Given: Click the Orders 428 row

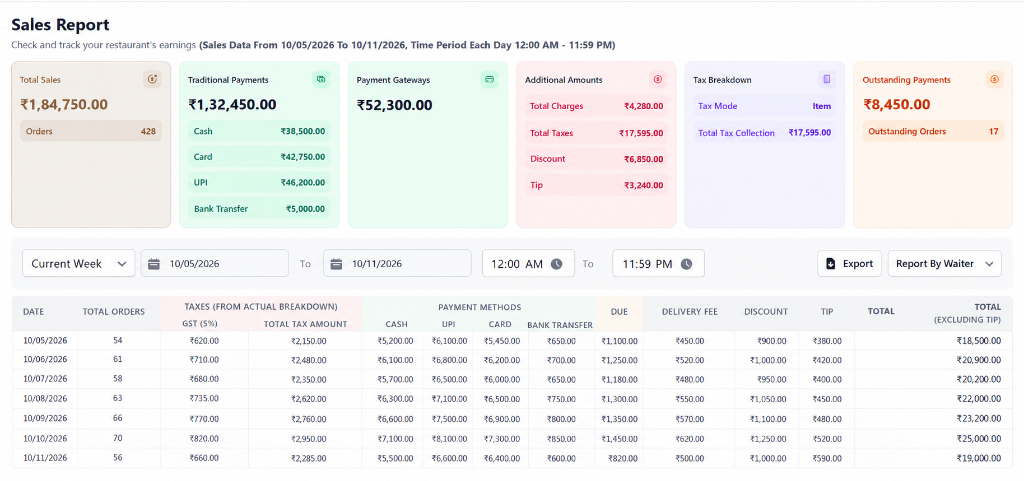Looking at the screenshot, I should (91, 131).
